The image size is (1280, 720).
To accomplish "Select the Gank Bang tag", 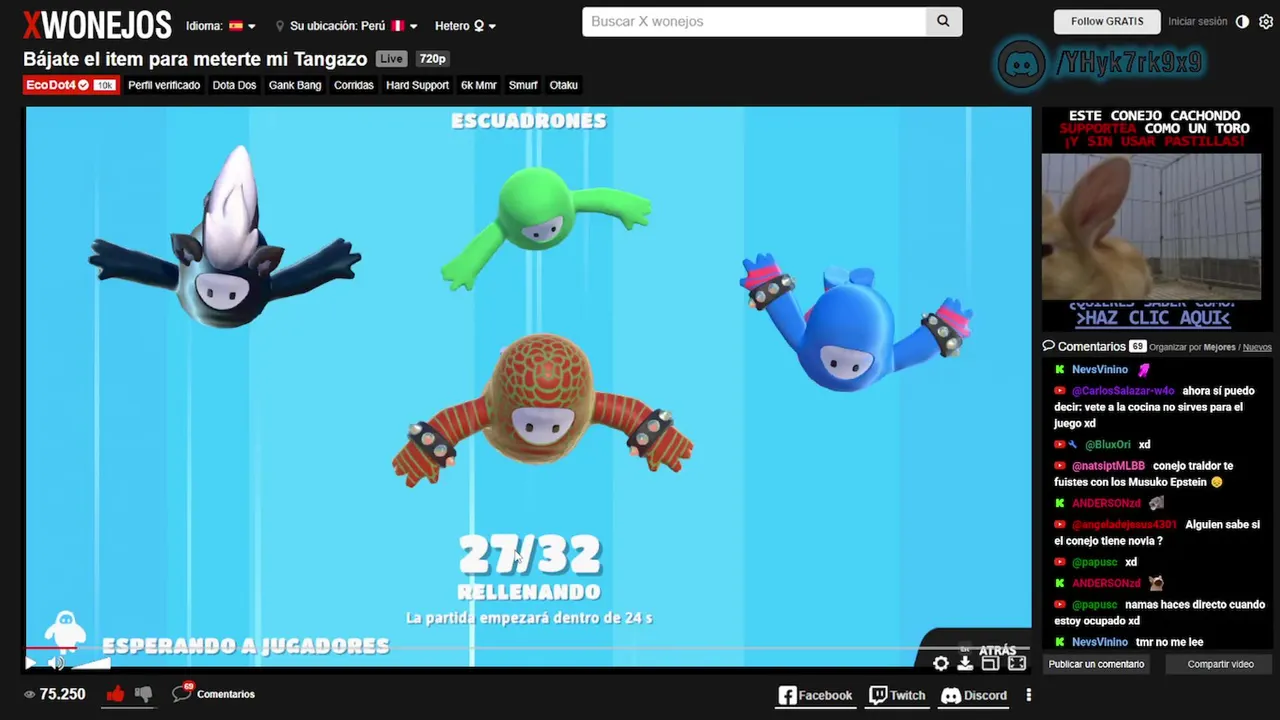I will point(295,85).
